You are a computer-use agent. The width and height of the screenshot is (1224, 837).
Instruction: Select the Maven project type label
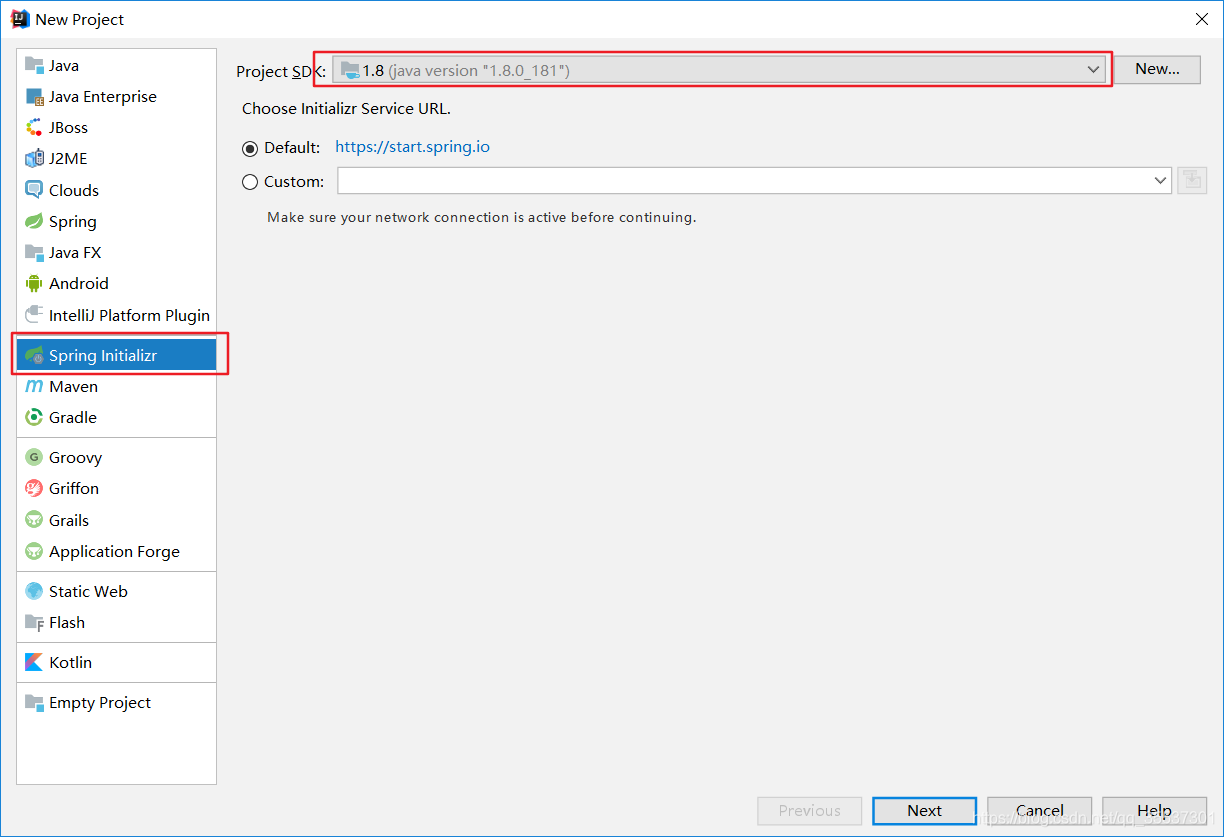tap(74, 386)
